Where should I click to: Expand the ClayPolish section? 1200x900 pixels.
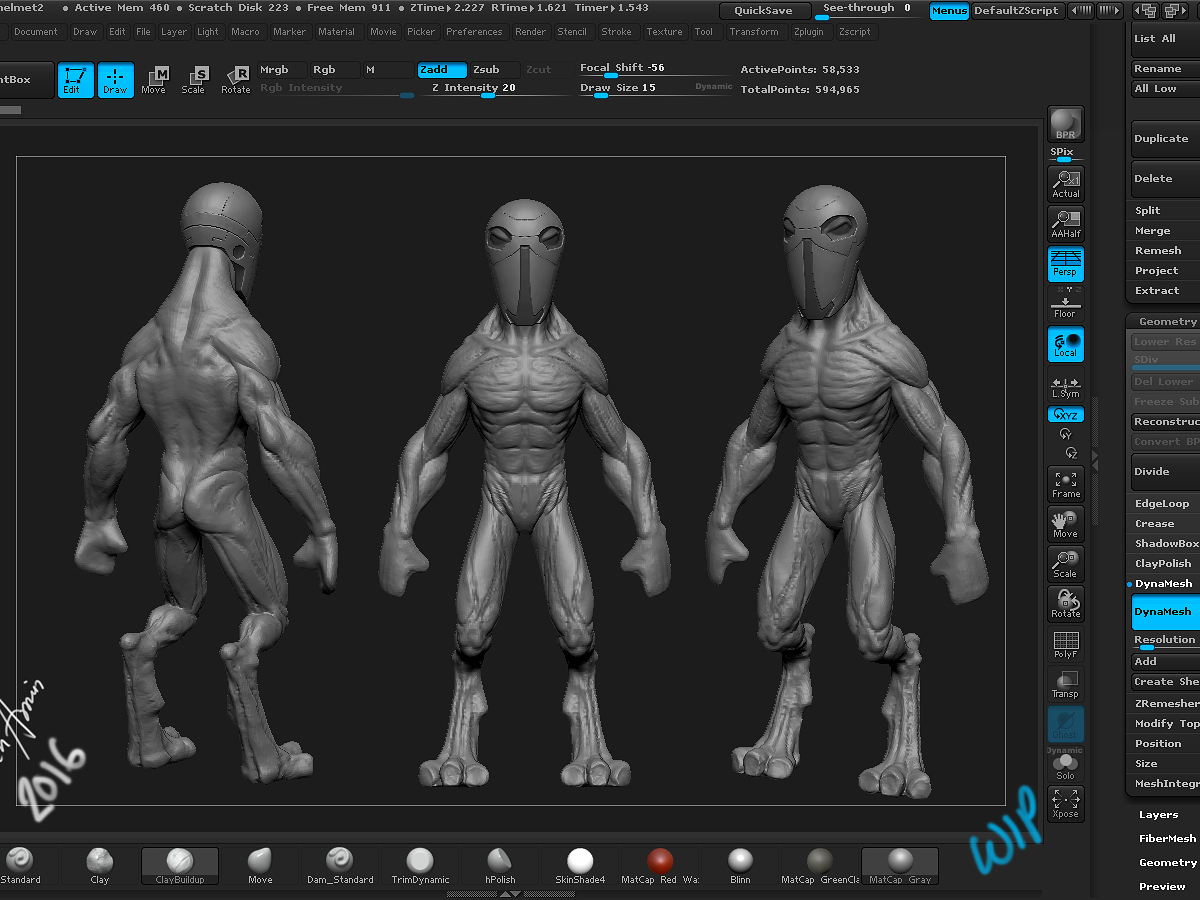(1165, 564)
